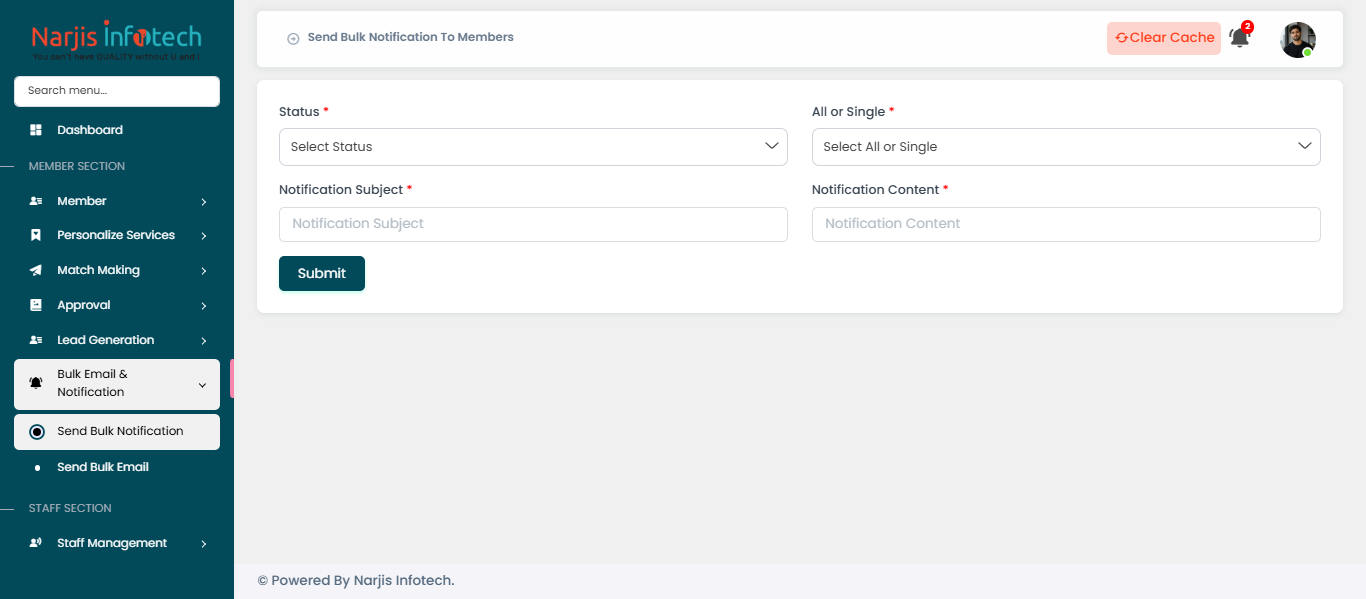The width and height of the screenshot is (1366, 599).
Task: Click the MEMBER SECTION heading text
Action: coord(77,166)
